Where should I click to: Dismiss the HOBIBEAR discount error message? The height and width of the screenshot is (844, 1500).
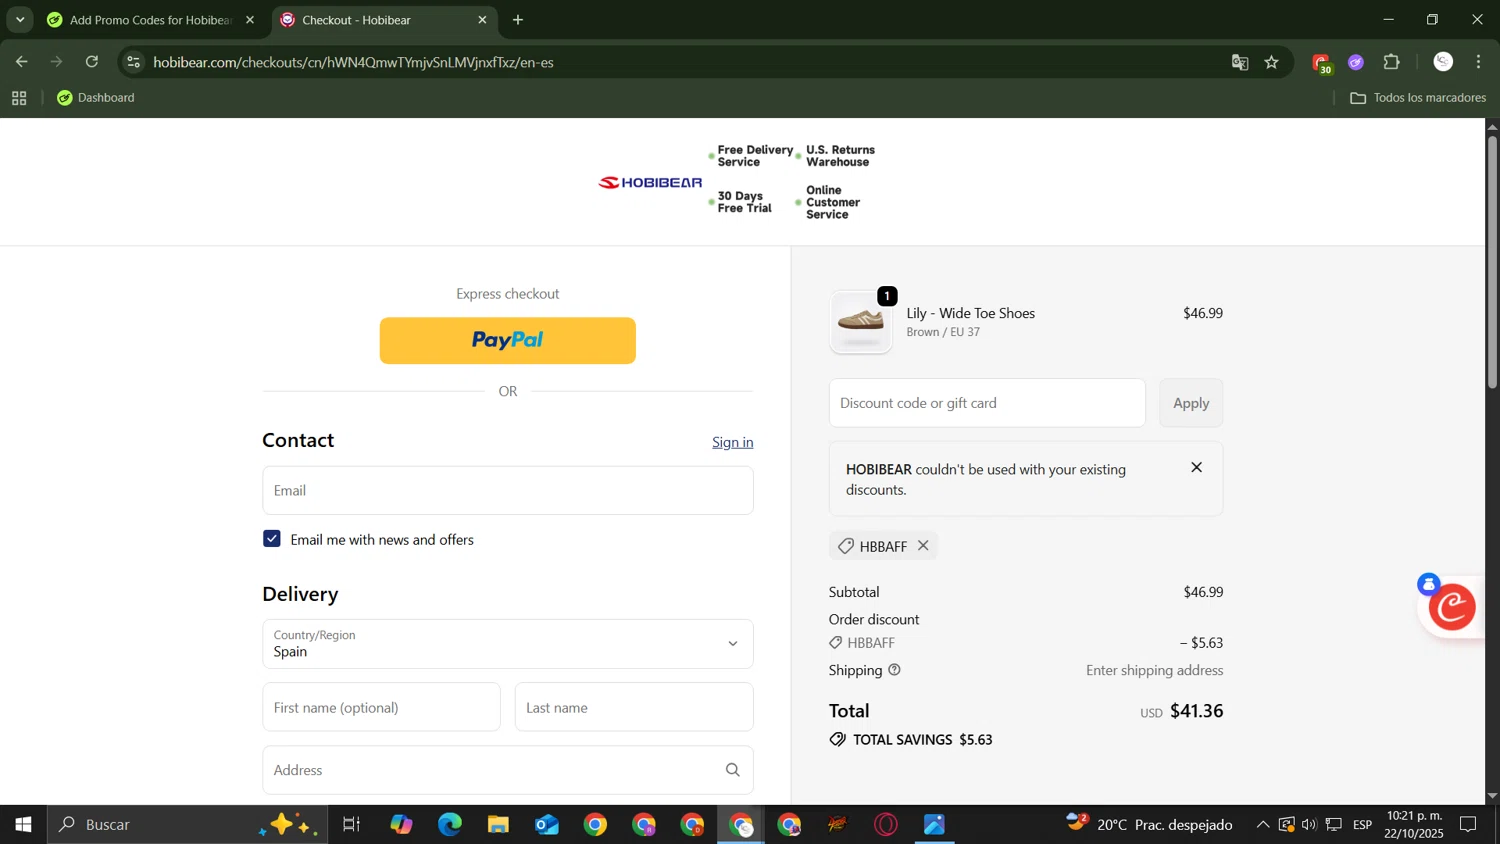[x=1196, y=467]
